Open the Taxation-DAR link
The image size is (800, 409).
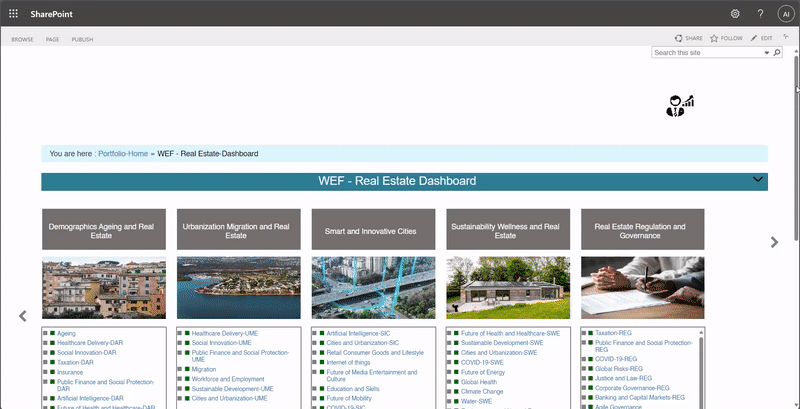click(76, 363)
